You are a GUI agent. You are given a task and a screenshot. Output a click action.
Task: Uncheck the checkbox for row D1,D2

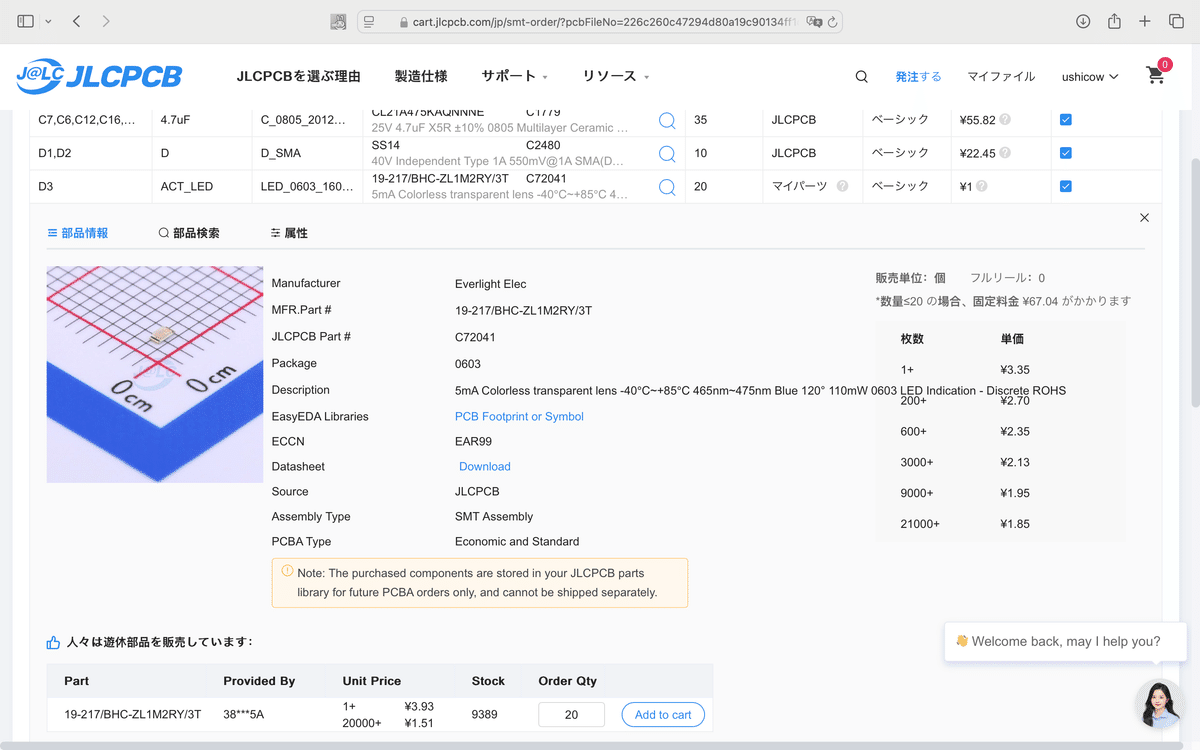tap(1065, 153)
